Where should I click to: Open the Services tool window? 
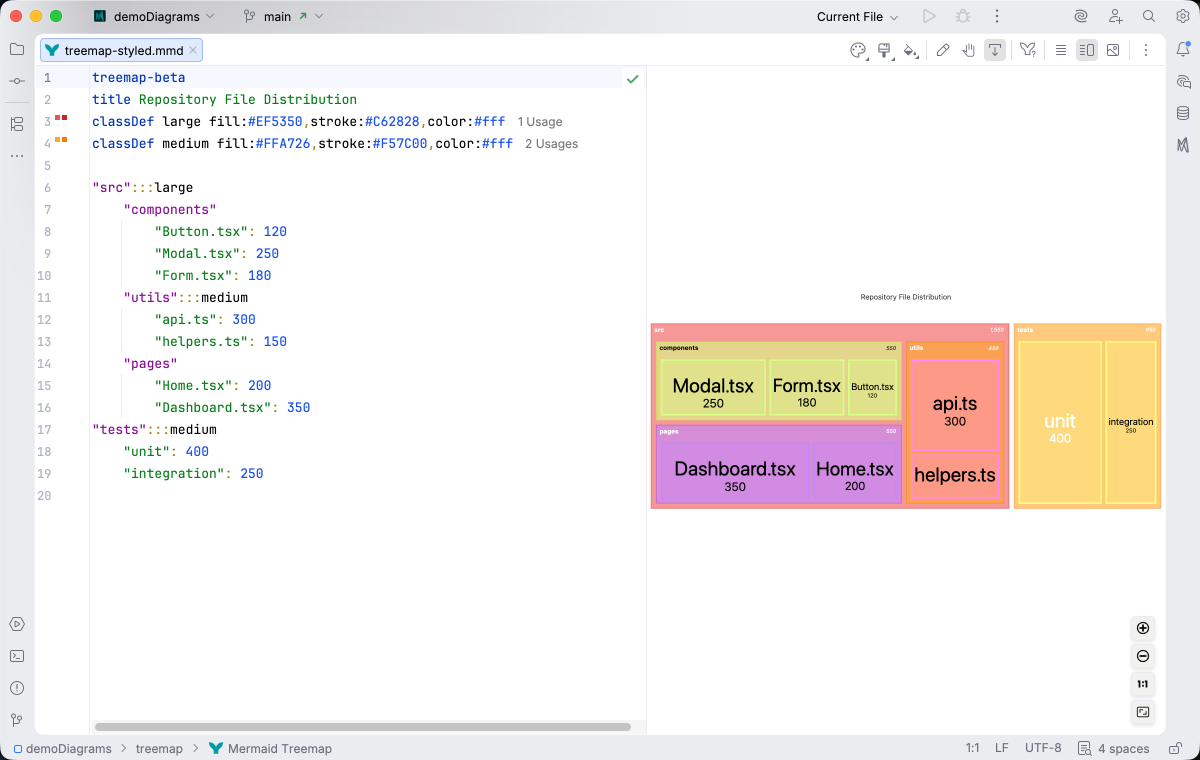pyautogui.click(x=17, y=624)
